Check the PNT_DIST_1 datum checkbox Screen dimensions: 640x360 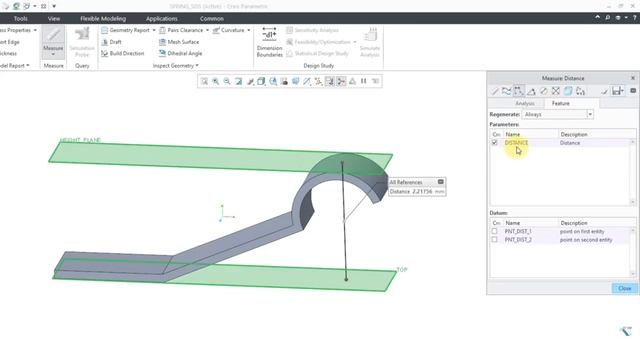tap(494, 231)
